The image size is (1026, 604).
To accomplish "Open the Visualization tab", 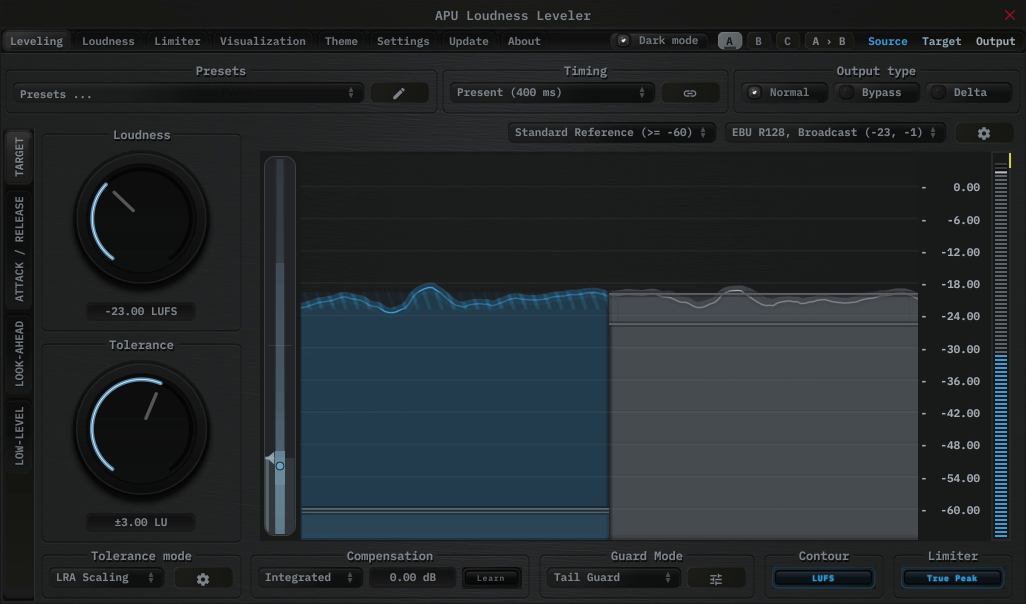I will 262,41.
